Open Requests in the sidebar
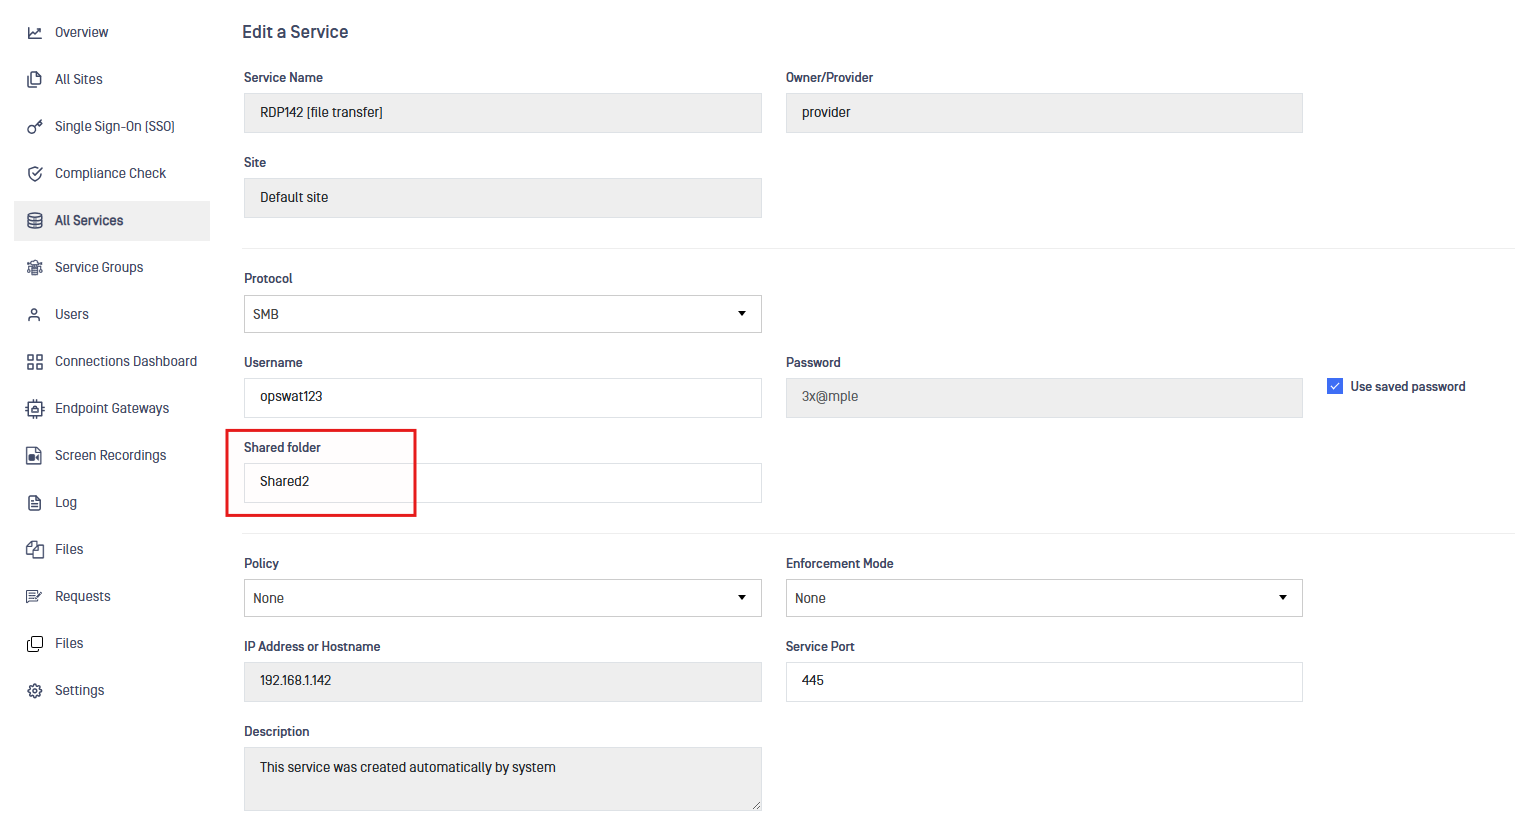 pos(82,597)
